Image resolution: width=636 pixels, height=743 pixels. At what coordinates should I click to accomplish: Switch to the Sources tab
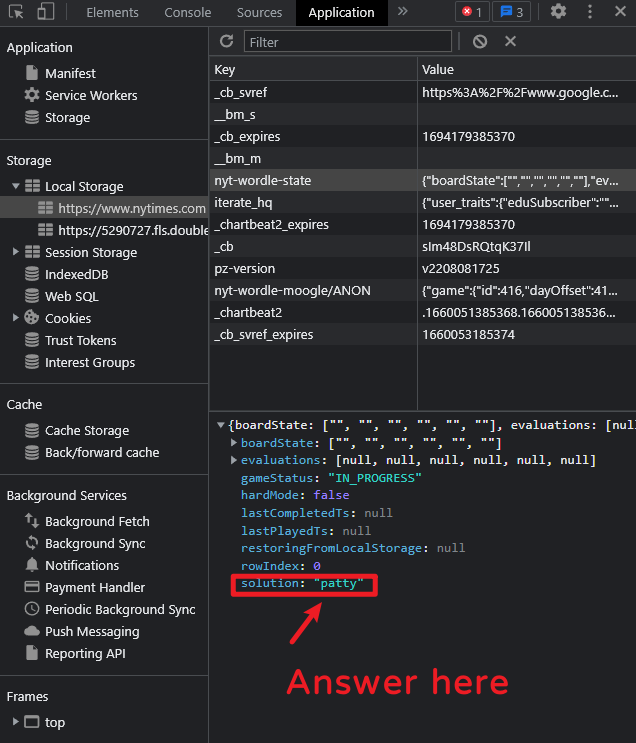click(x=259, y=12)
